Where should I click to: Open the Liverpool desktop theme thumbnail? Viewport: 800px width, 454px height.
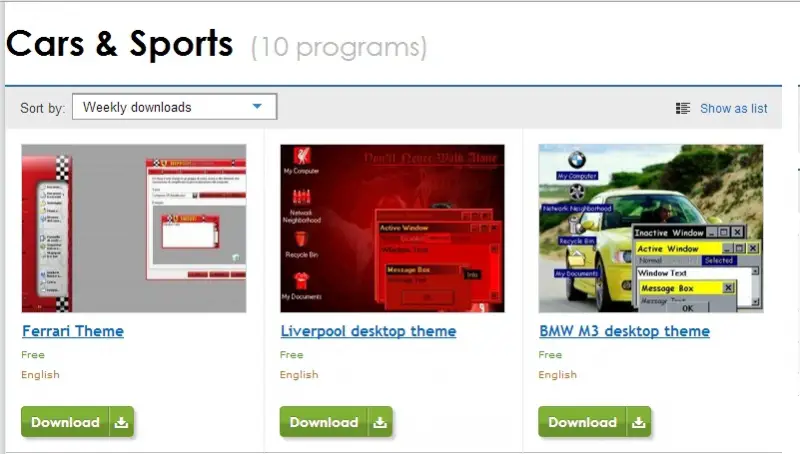pos(392,228)
